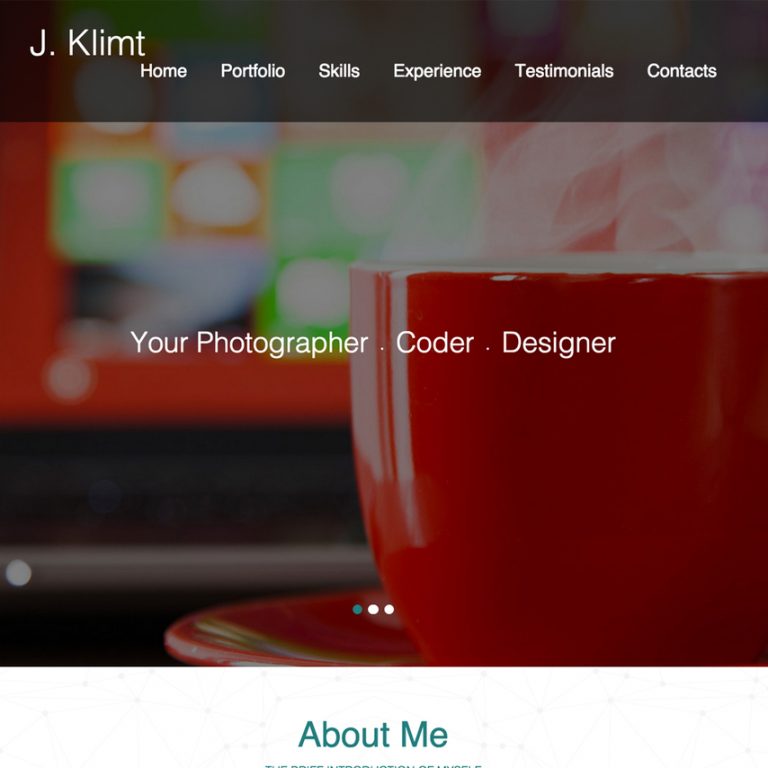Select the third carousel indicator dot
This screenshot has height=768, width=768.
[x=389, y=609]
